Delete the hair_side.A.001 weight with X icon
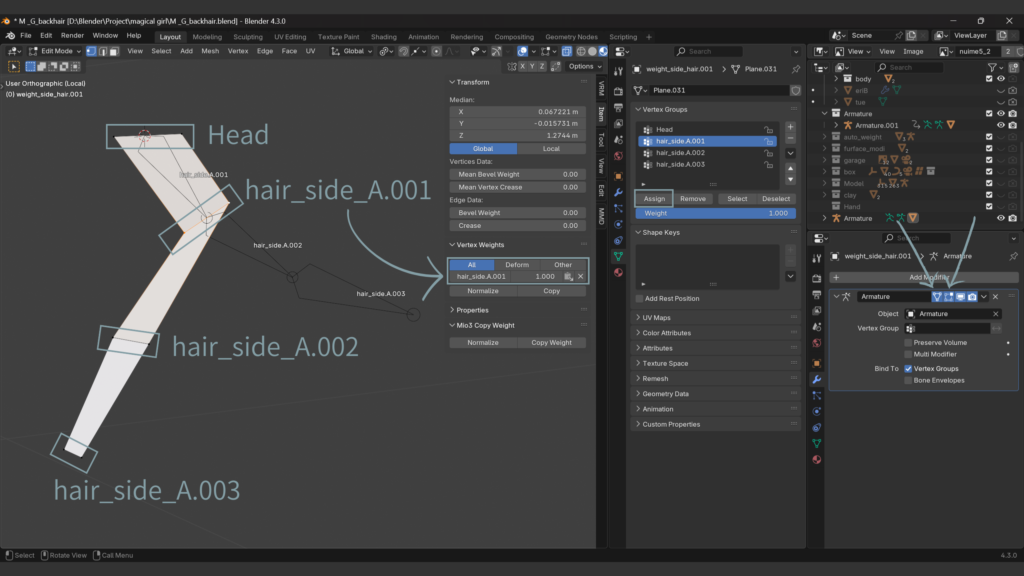This screenshot has width=1024, height=576. coord(580,276)
